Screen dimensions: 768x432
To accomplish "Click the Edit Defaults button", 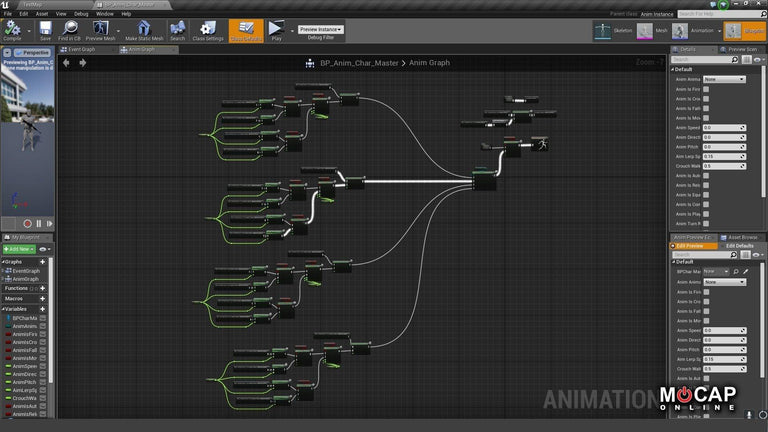I will [x=739, y=246].
